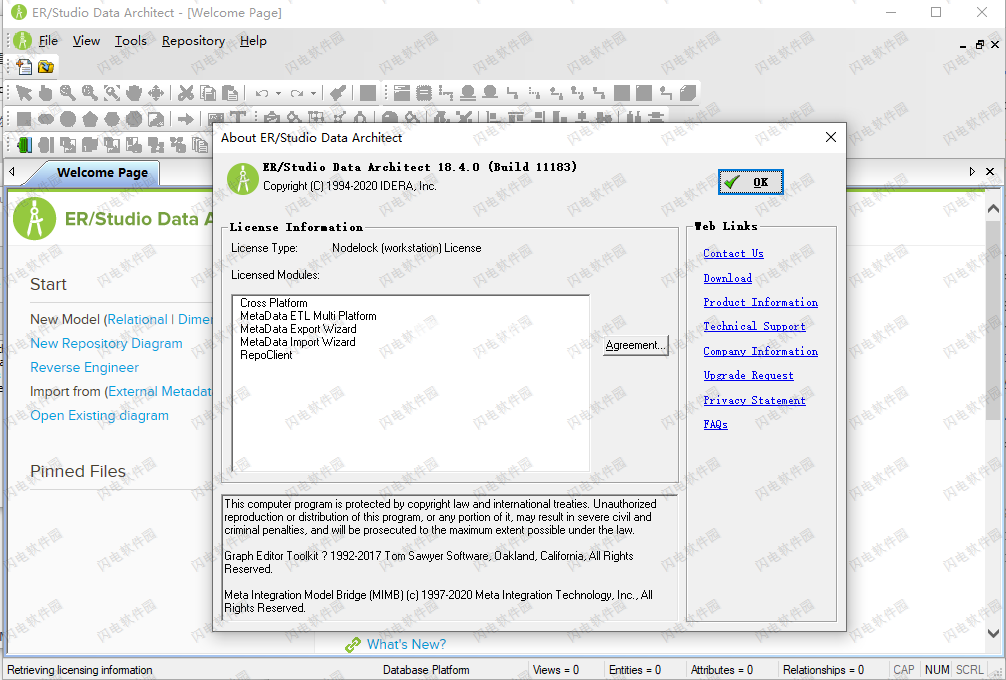Select the flat ellipse shape tool
1006x680 pixels.
pos(46,119)
